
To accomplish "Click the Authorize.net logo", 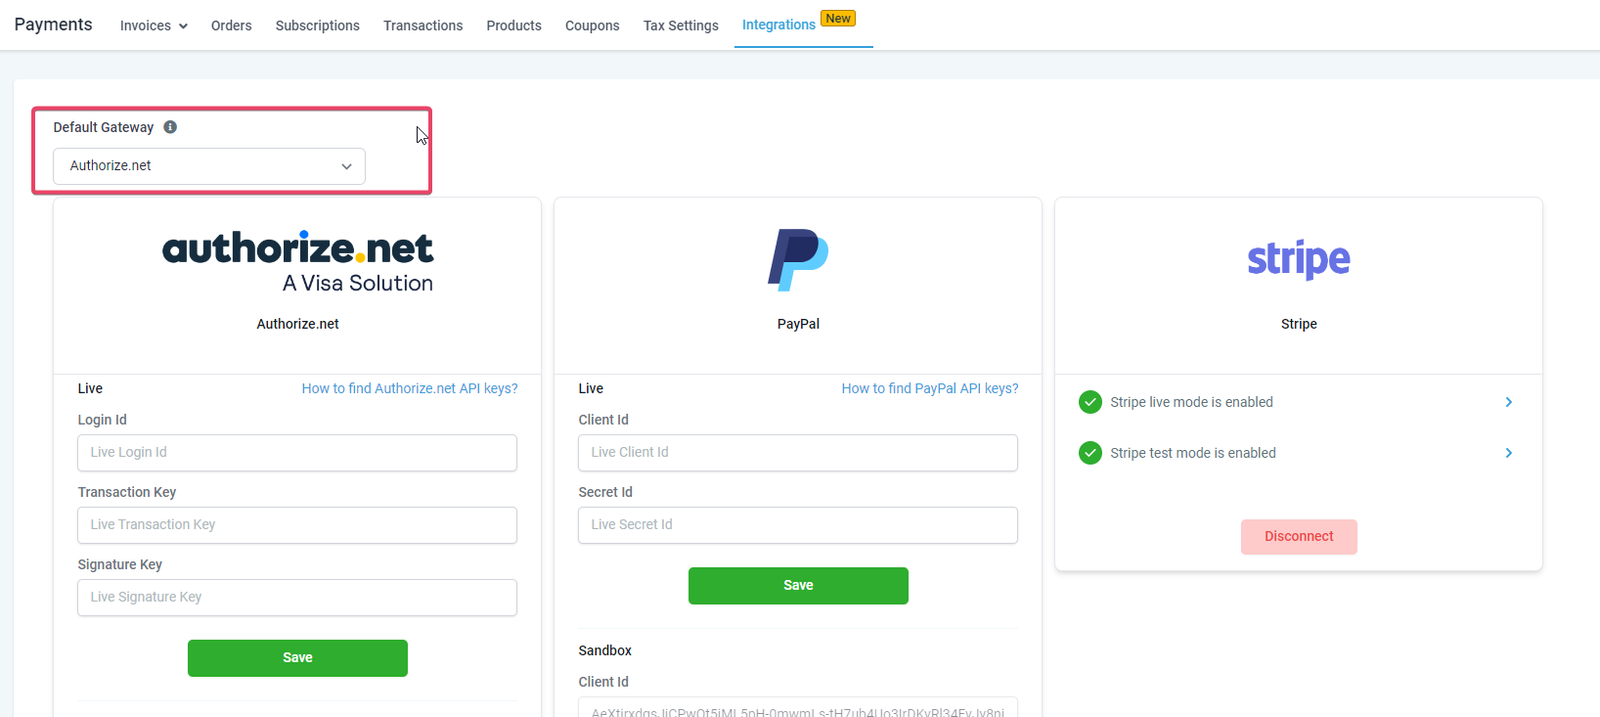I will coord(297,262).
